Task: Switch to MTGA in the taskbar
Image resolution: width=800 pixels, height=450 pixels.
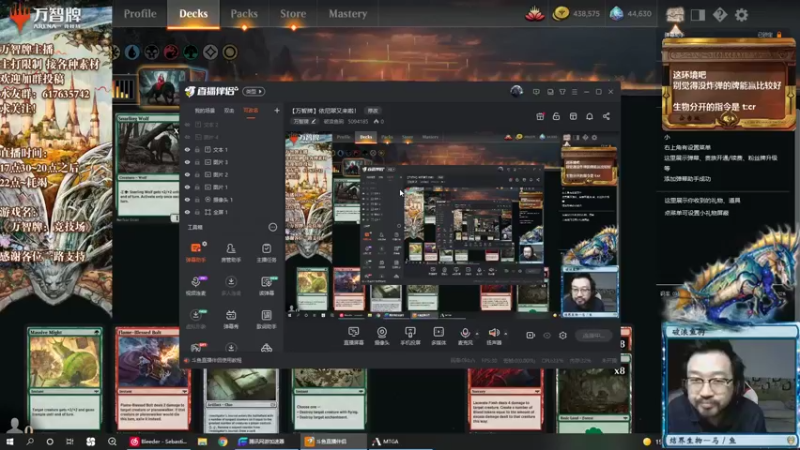Action: pyautogui.click(x=386, y=441)
